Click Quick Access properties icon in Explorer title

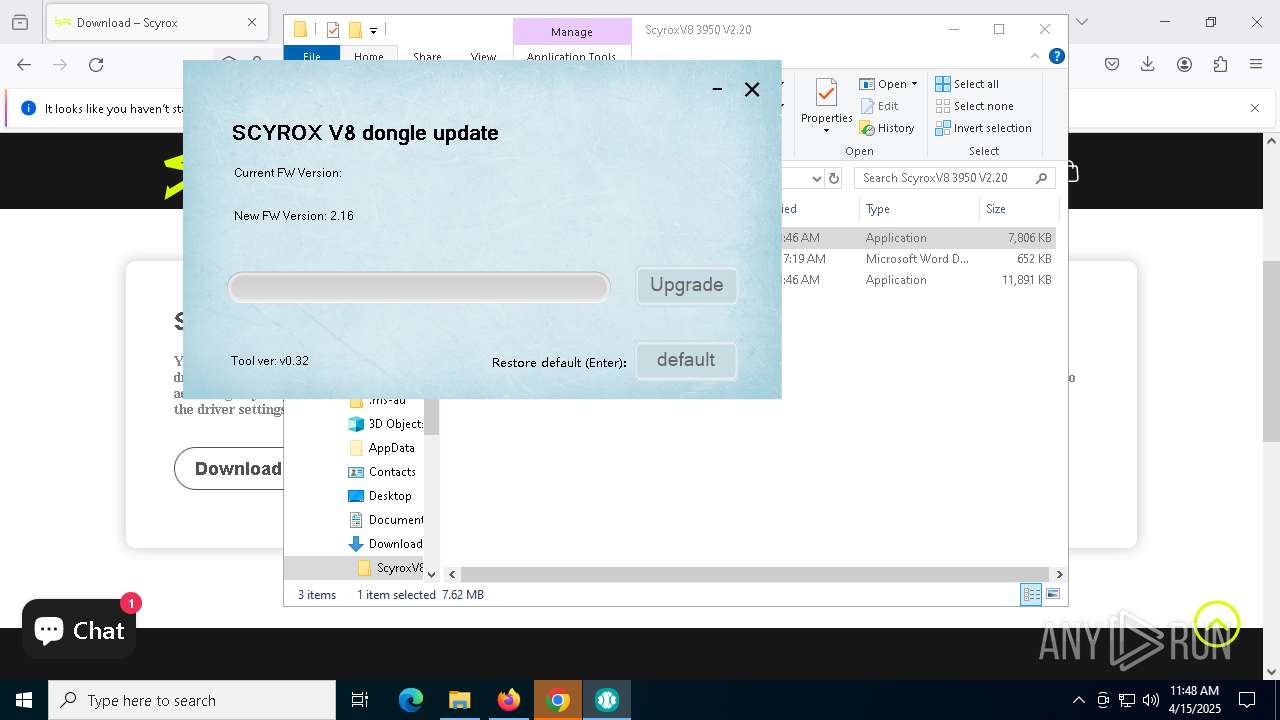(x=334, y=30)
